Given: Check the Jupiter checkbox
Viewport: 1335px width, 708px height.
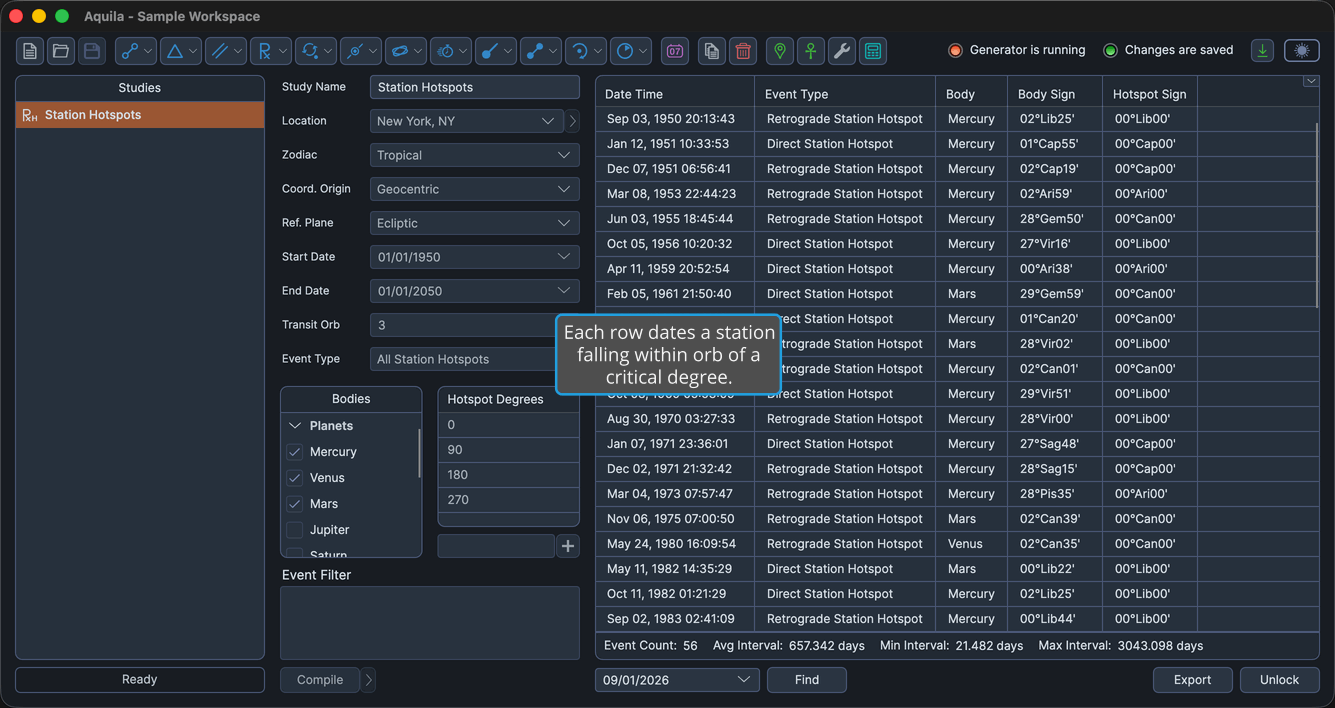Looking at the screenshot, I should [x=295, y=530].
